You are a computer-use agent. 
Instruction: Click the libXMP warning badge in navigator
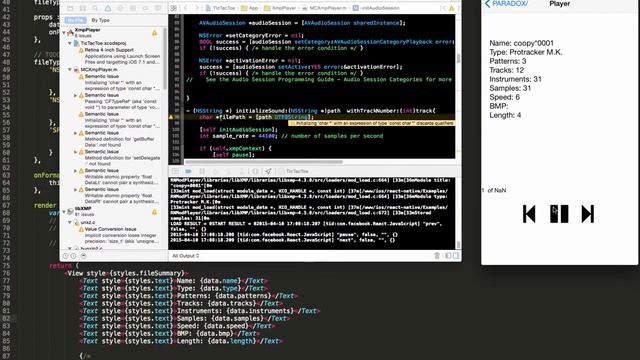155,212
